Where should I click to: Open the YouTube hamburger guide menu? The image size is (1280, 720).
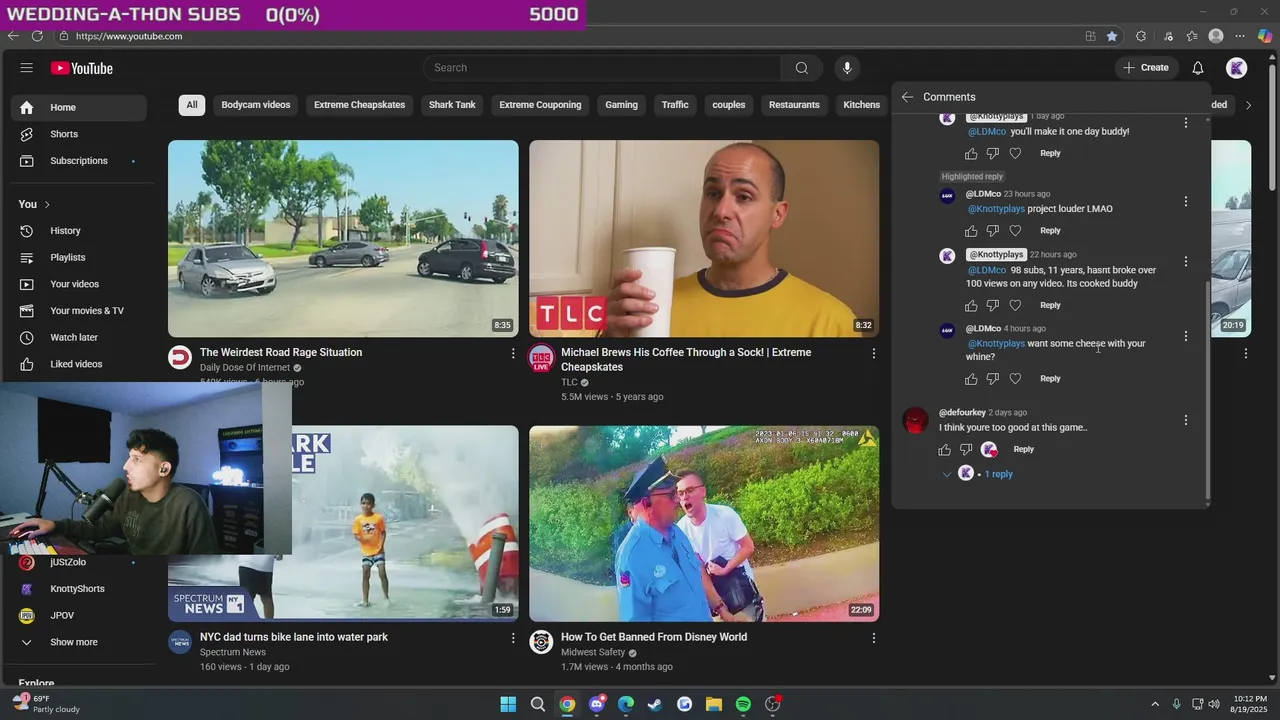point(26,68)
